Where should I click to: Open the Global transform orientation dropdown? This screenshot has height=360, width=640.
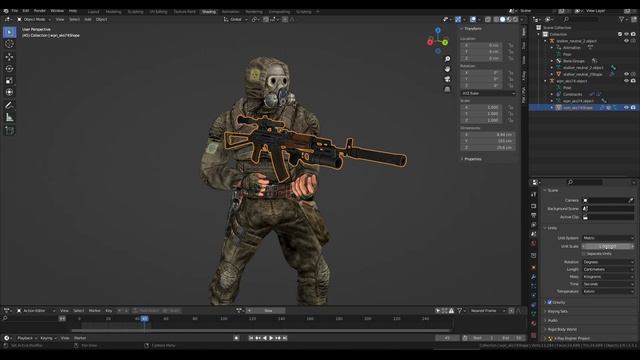click(236, 19)
